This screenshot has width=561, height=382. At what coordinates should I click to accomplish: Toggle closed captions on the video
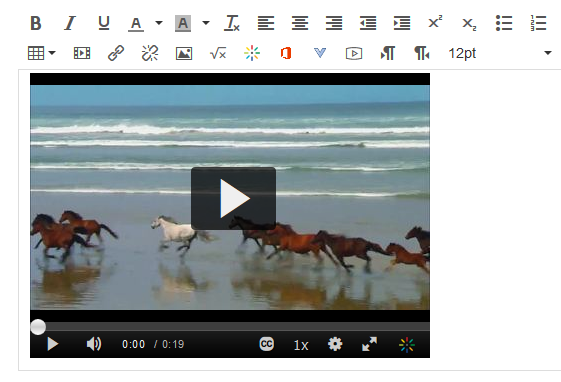pos(267,344)
